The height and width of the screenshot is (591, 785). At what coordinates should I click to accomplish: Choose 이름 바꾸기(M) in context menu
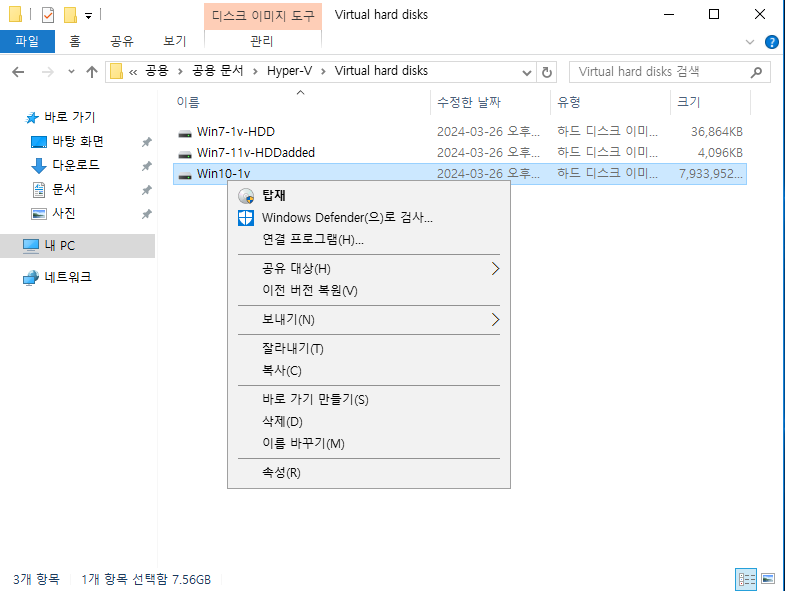pyautogui.click(x=369, y=444)
